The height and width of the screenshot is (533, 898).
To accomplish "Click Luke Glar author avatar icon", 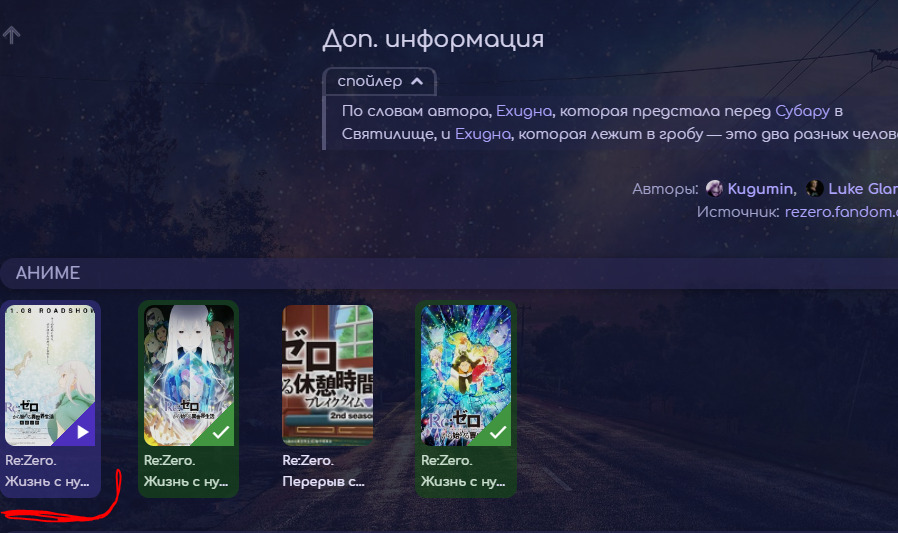I will pos(814,188).
